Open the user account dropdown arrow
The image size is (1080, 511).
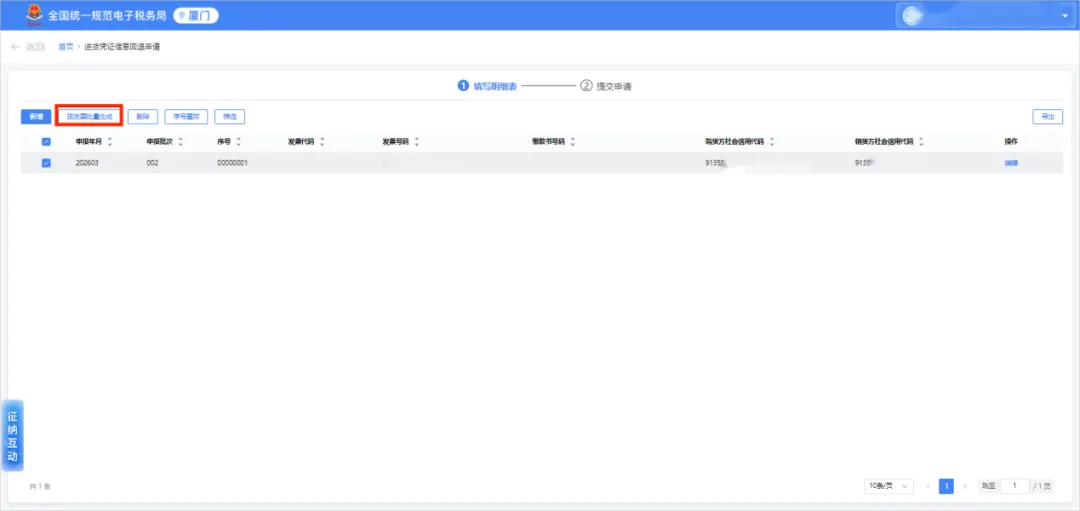click(x=1064, y=16)
